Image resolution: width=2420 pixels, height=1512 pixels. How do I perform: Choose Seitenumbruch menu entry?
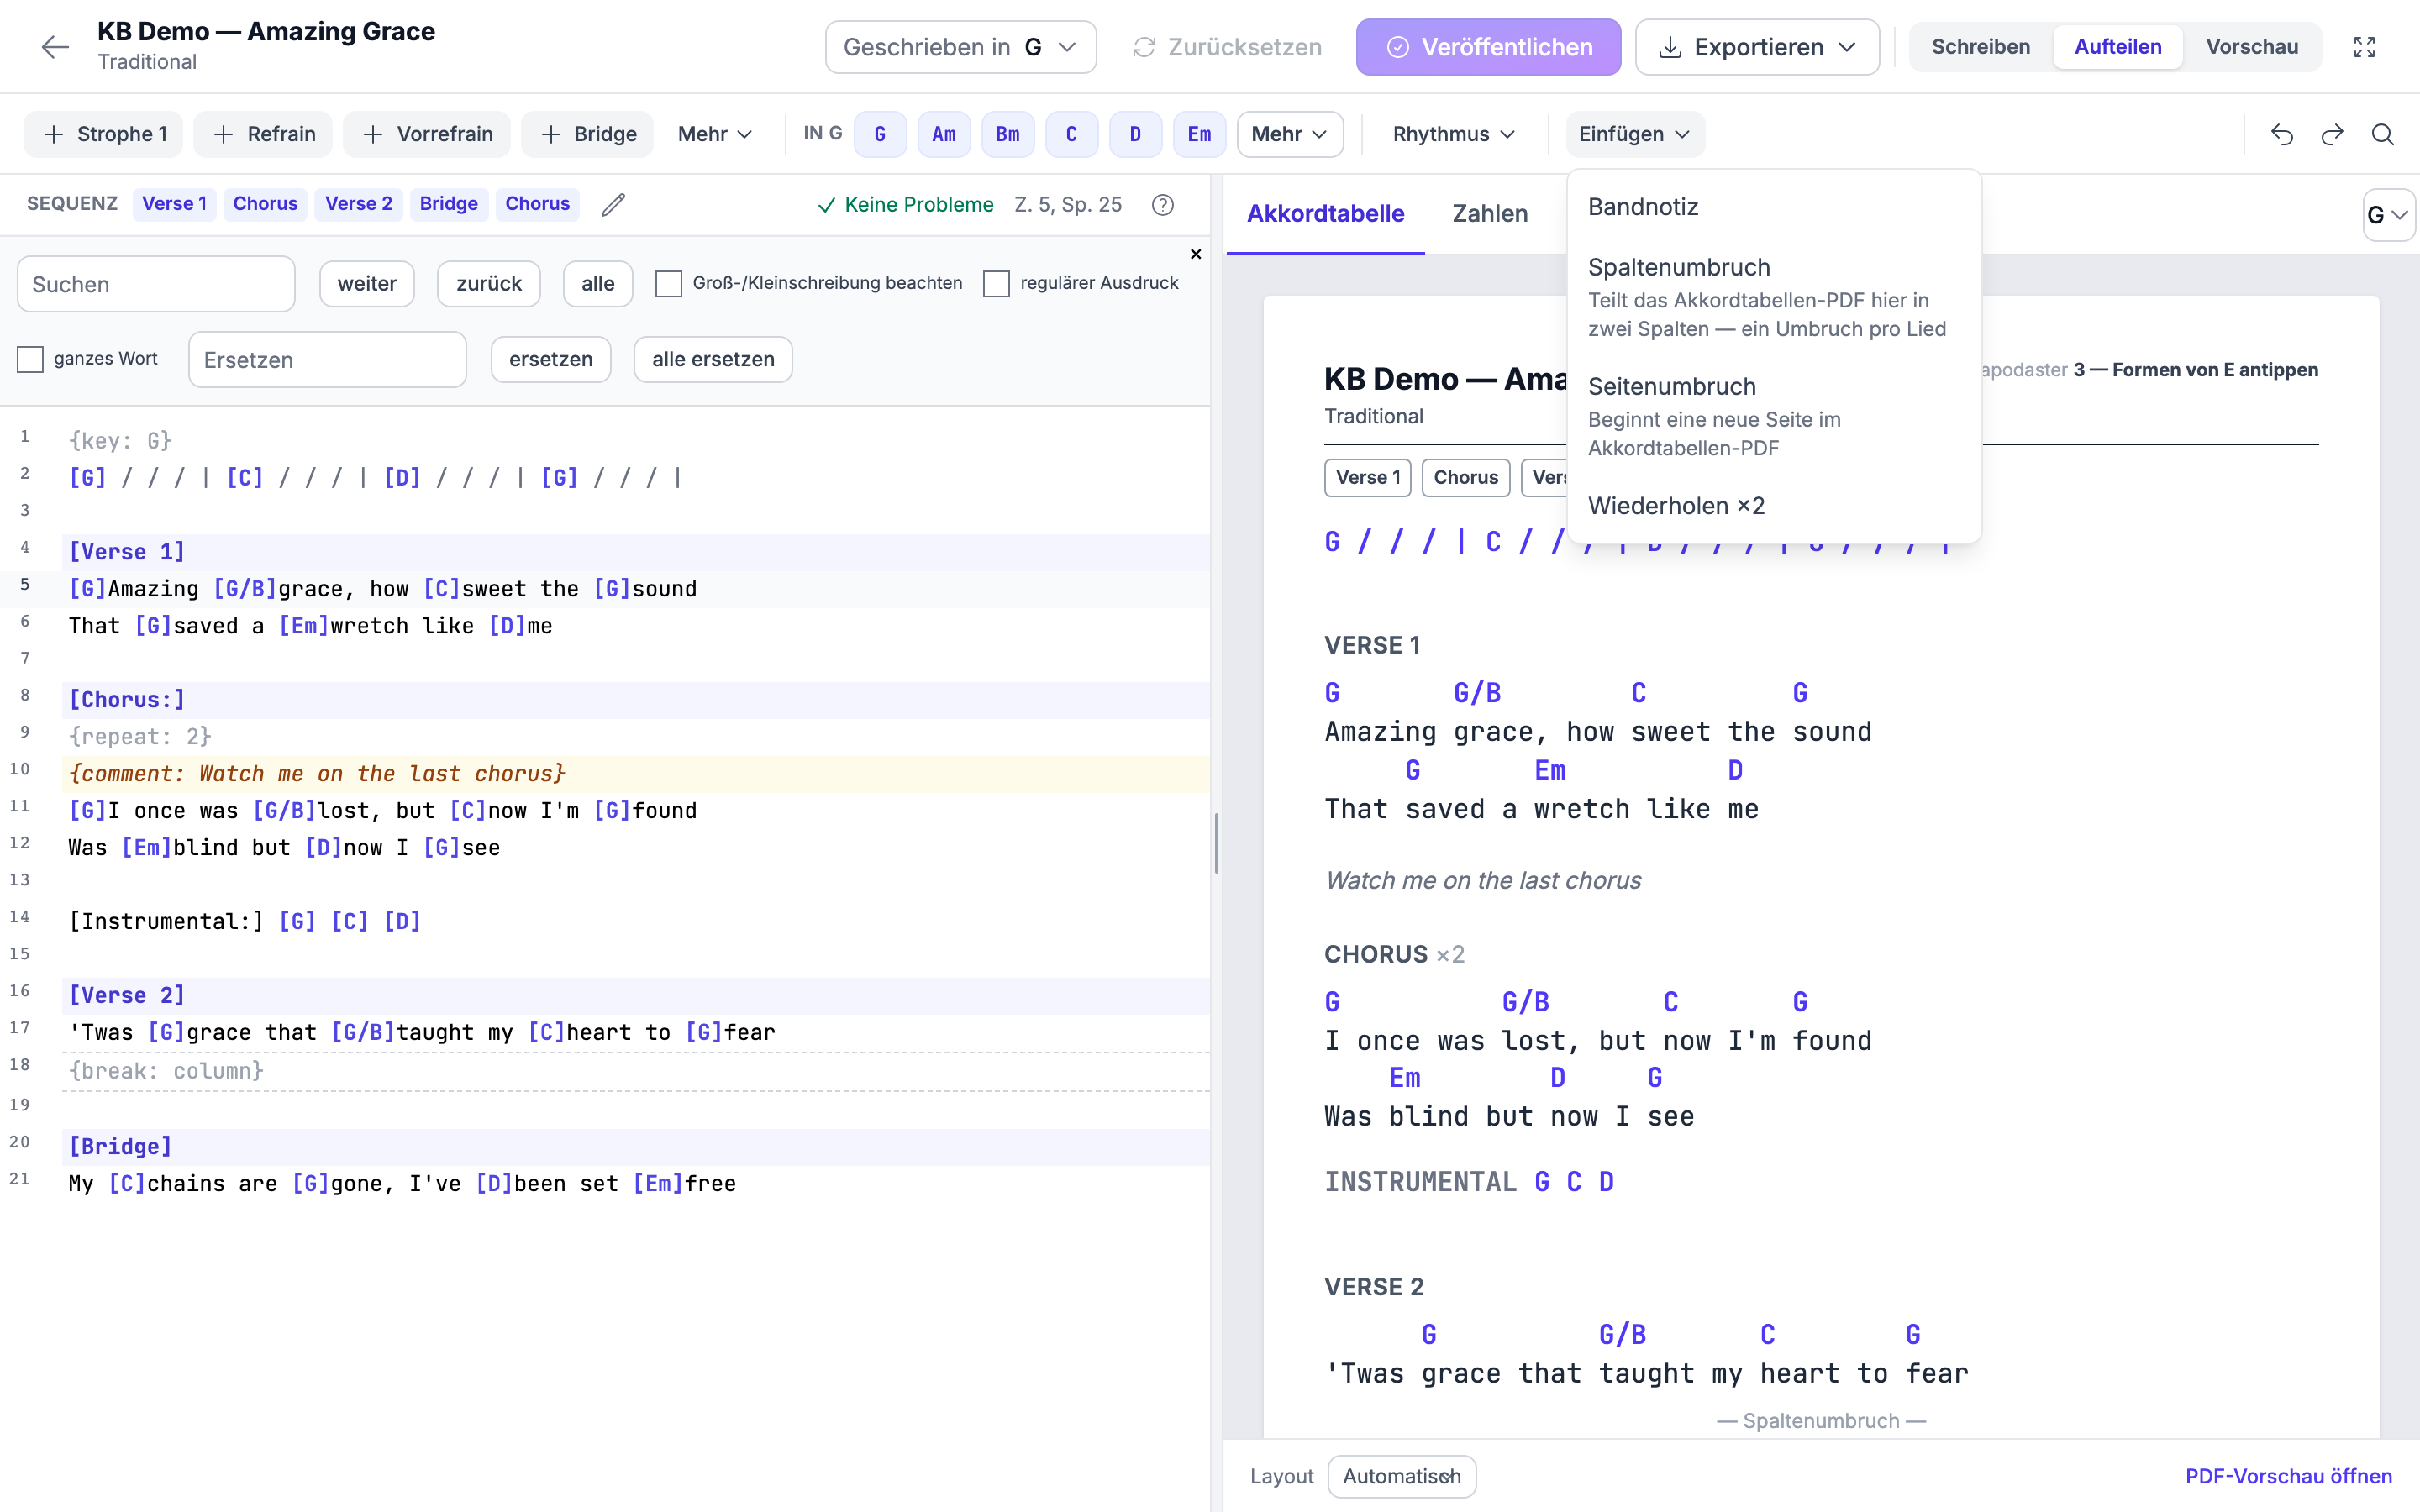pyautogui.click(x=1774, y=416)
